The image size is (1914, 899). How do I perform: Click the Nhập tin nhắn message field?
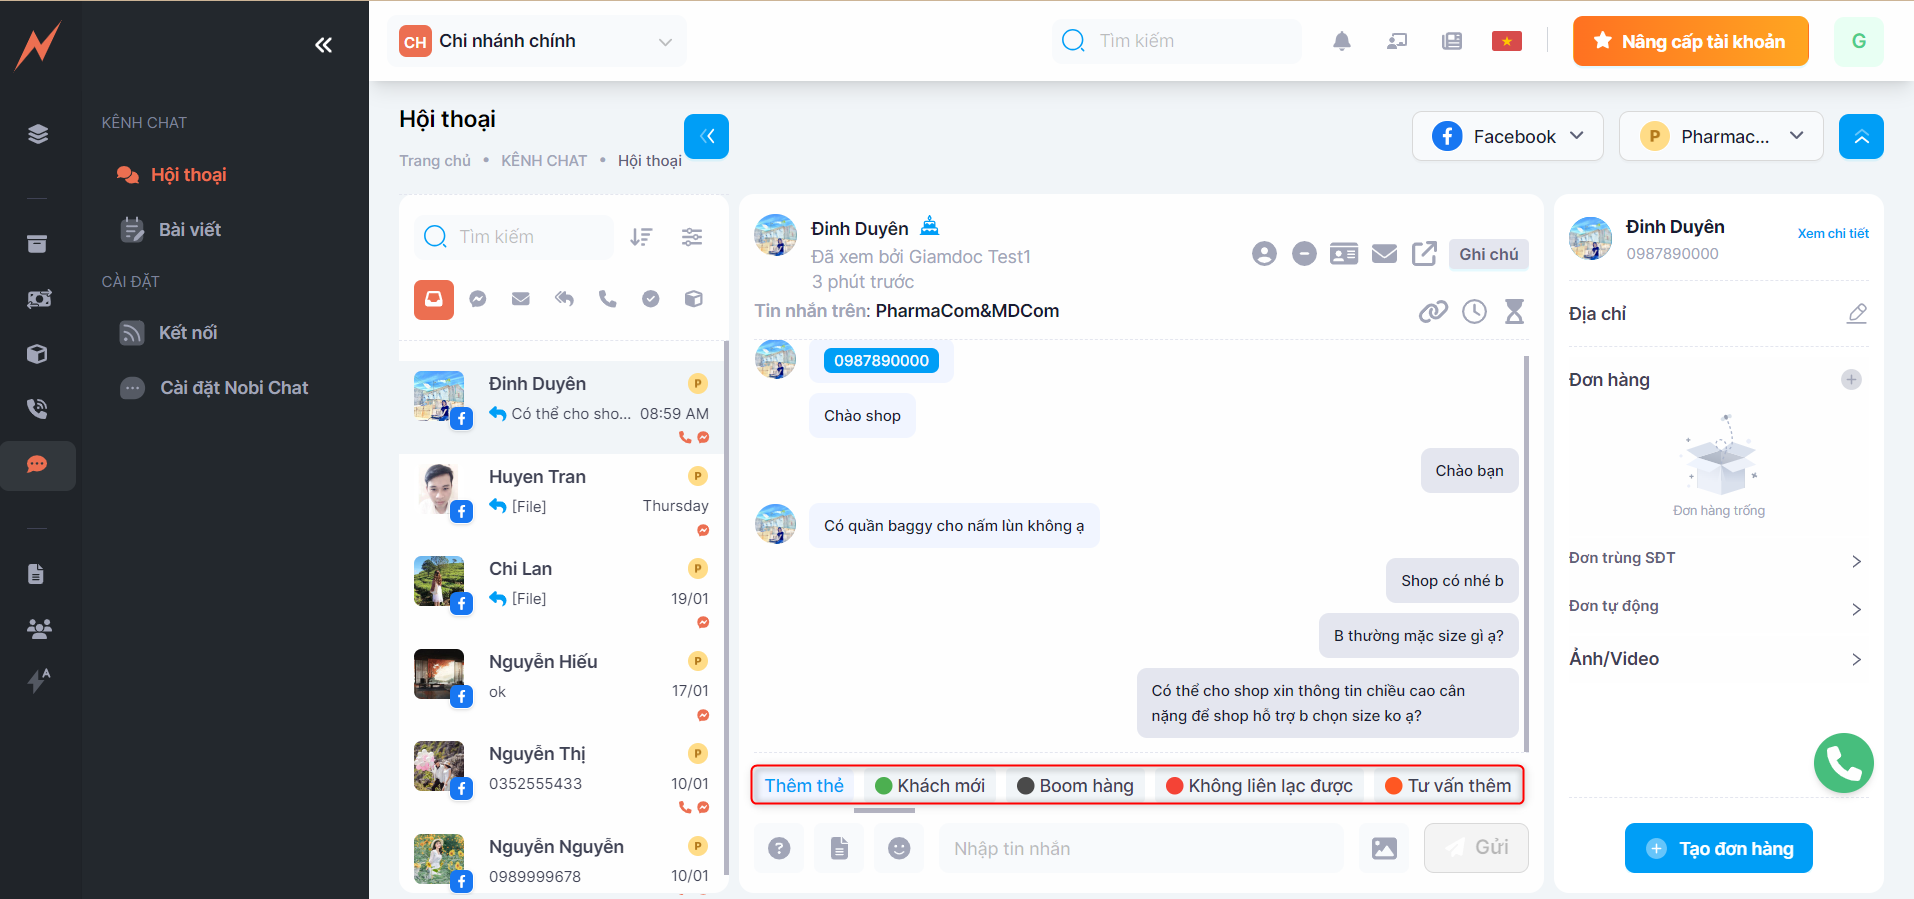[x=1140, y=848]
